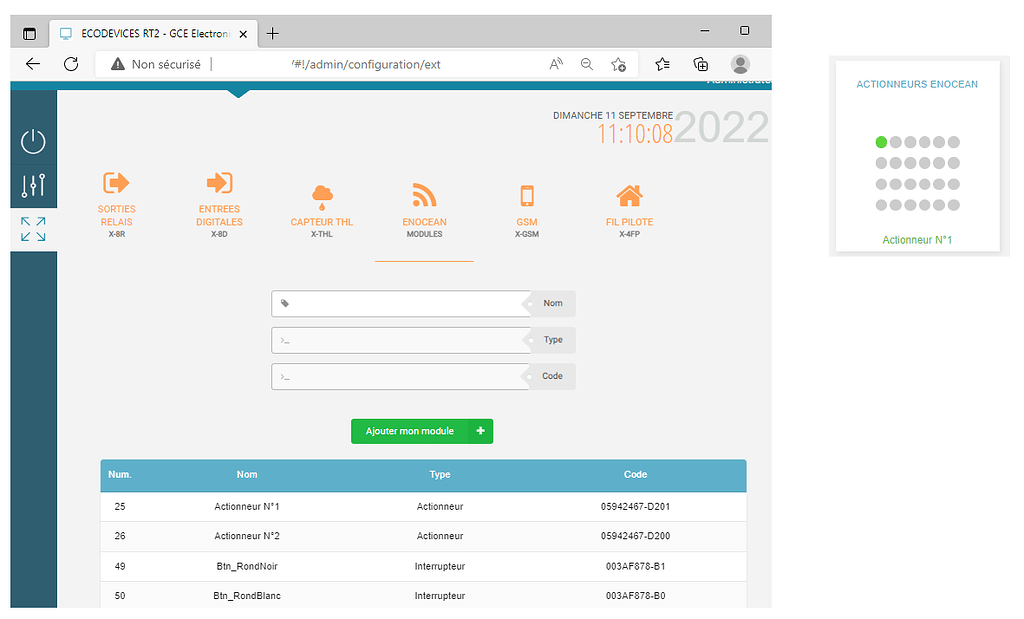Viewport: 1024px width, 619px height.
Task: Click the Nom input field
Action: pyautogui.click(x=400, y=304)
